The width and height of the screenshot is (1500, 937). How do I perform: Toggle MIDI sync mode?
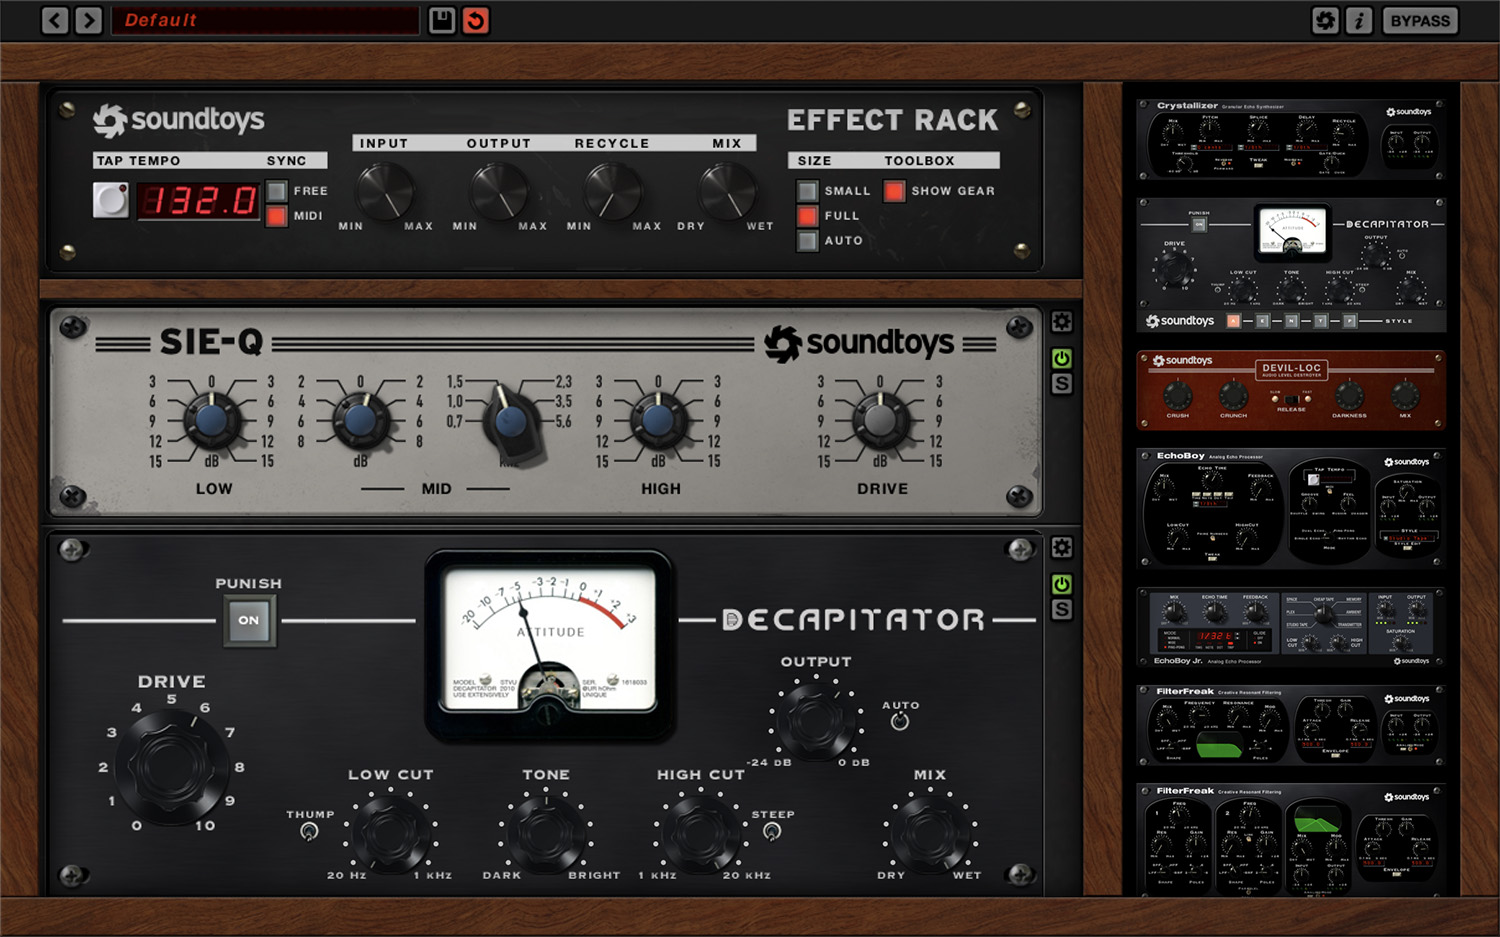point(277,215)
